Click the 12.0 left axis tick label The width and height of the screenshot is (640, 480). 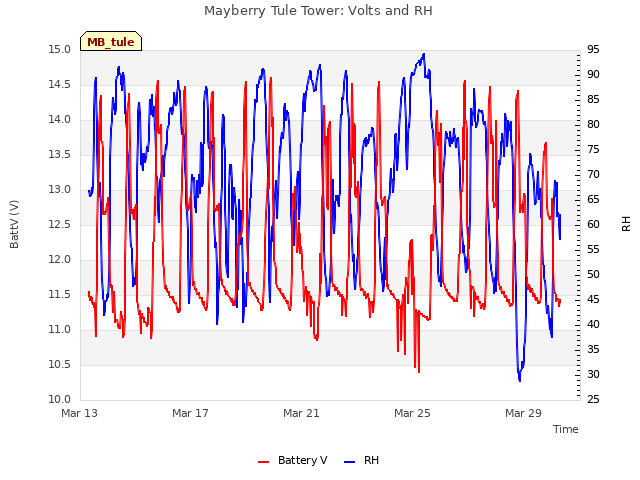click(x=60, y=260)
